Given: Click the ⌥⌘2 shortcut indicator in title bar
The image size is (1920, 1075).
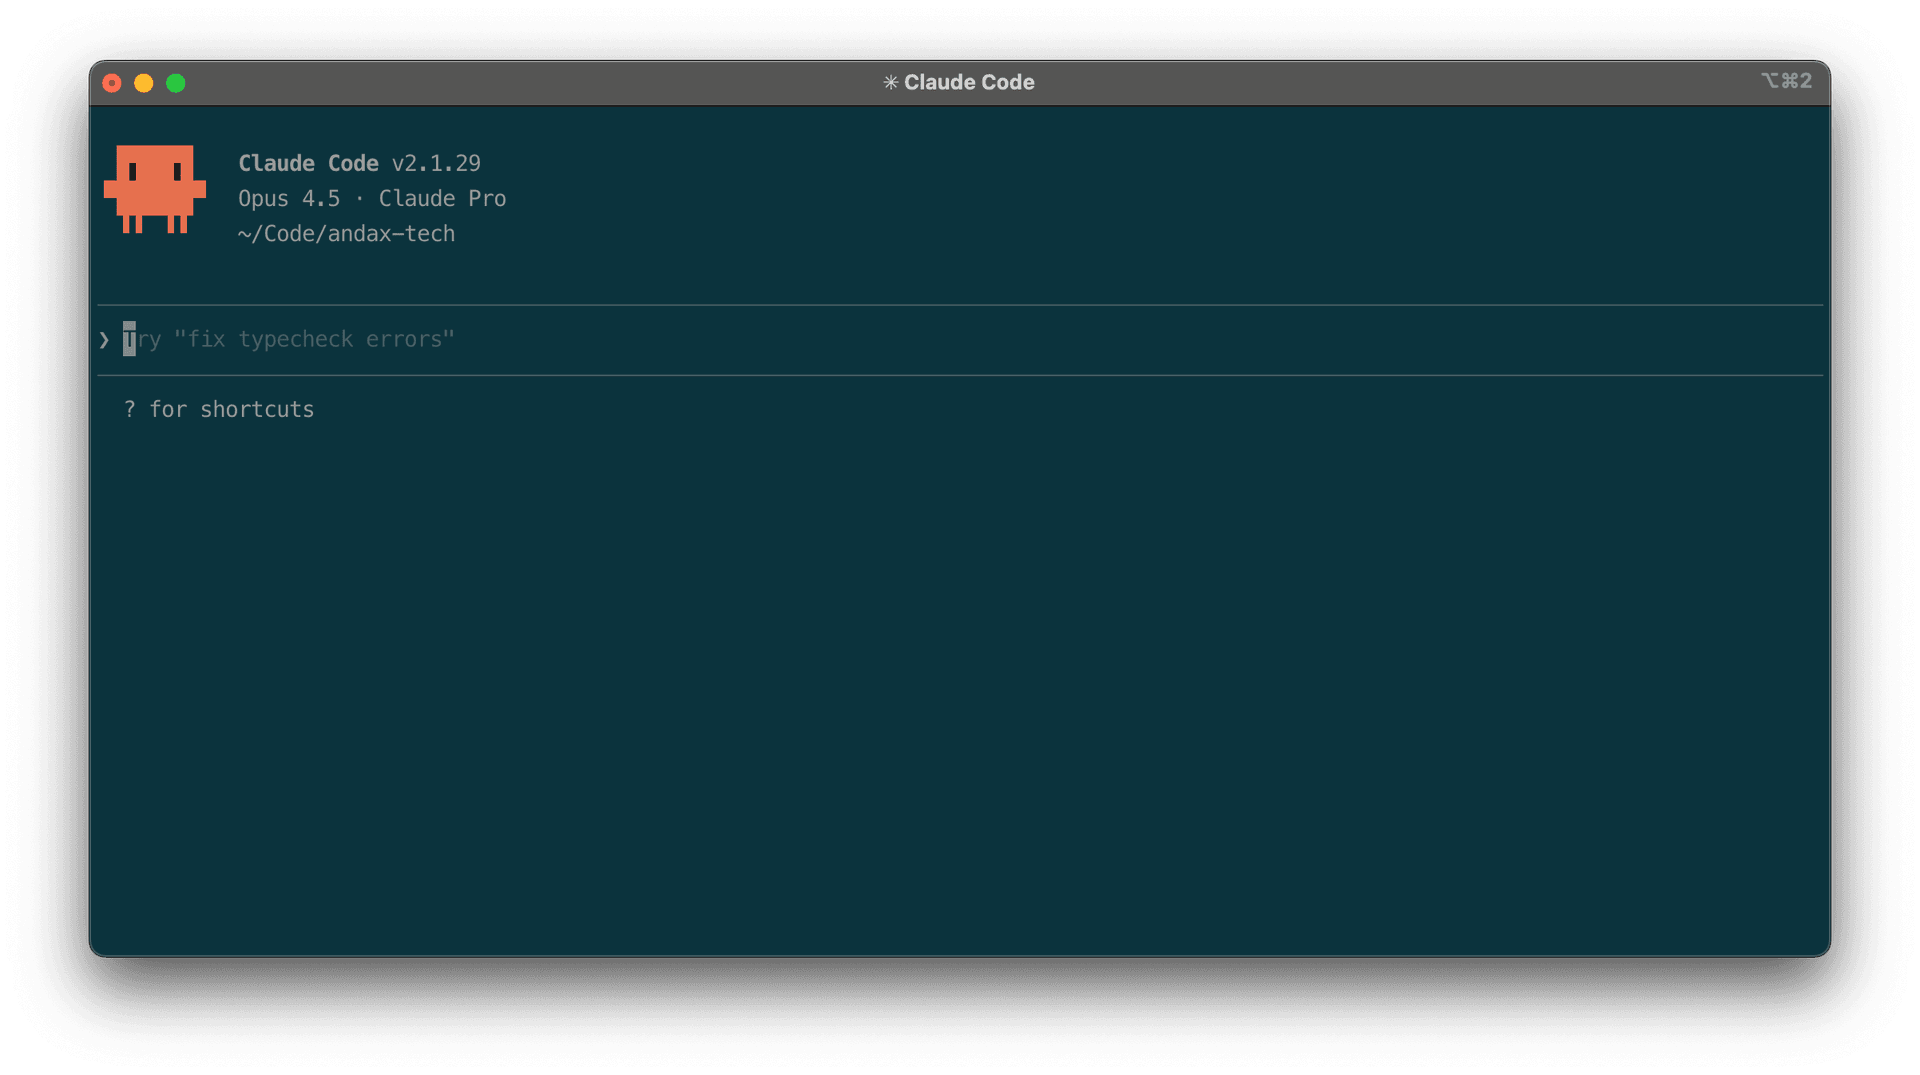Looking at the screenshot, I should click(x=1786, y=81).
